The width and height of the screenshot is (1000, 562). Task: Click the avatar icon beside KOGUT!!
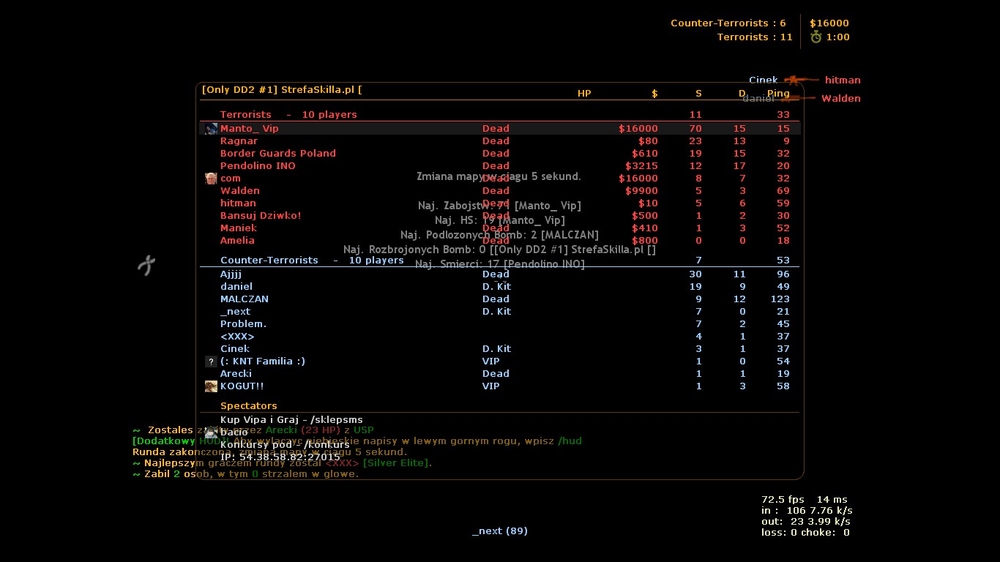210,387
